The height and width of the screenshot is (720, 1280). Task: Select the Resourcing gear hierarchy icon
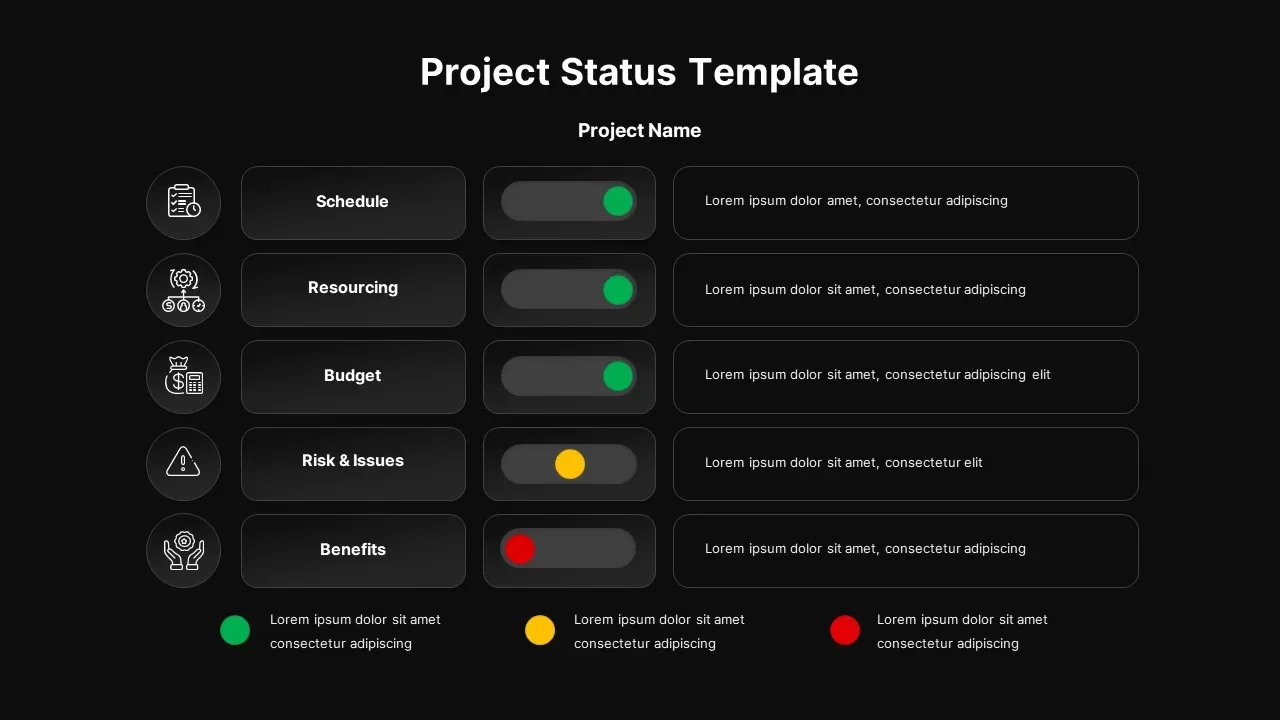pos(184,290)
